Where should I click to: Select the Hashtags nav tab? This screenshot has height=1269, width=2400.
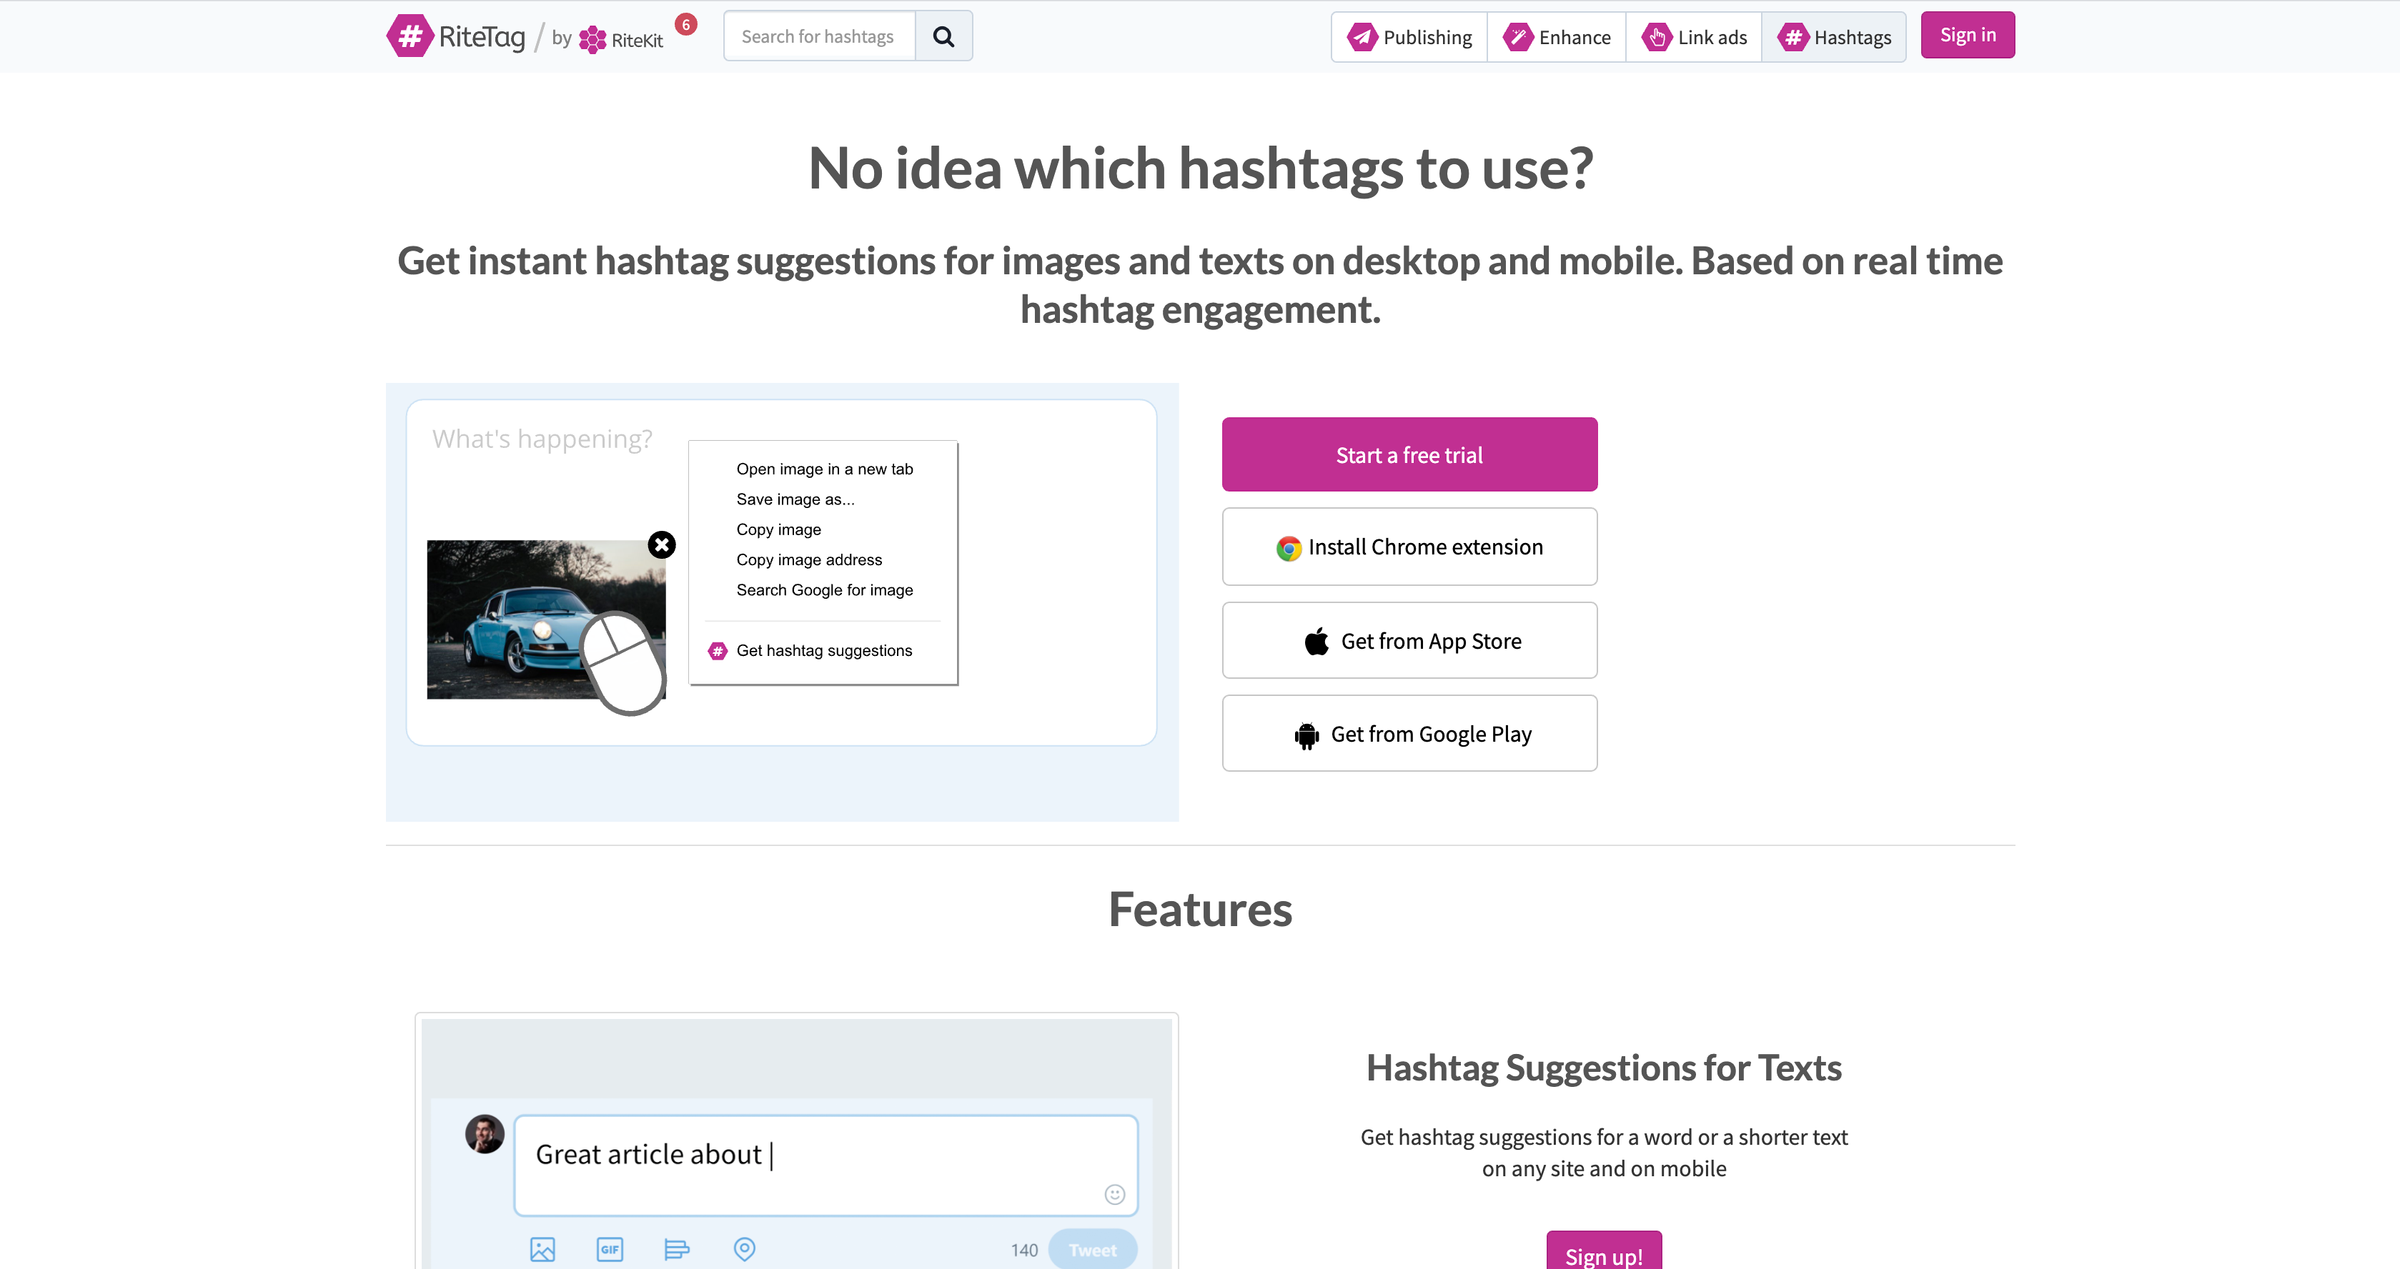pyautogui.click(x=1834, y=37)
